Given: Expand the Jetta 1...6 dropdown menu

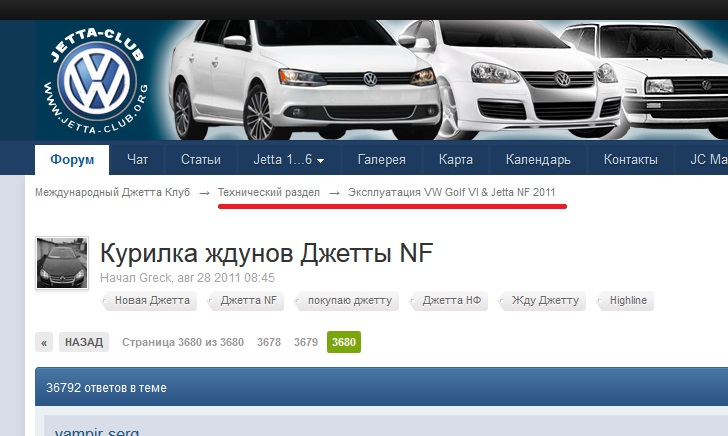Looking at the screenshot, I should coord(288,160).
